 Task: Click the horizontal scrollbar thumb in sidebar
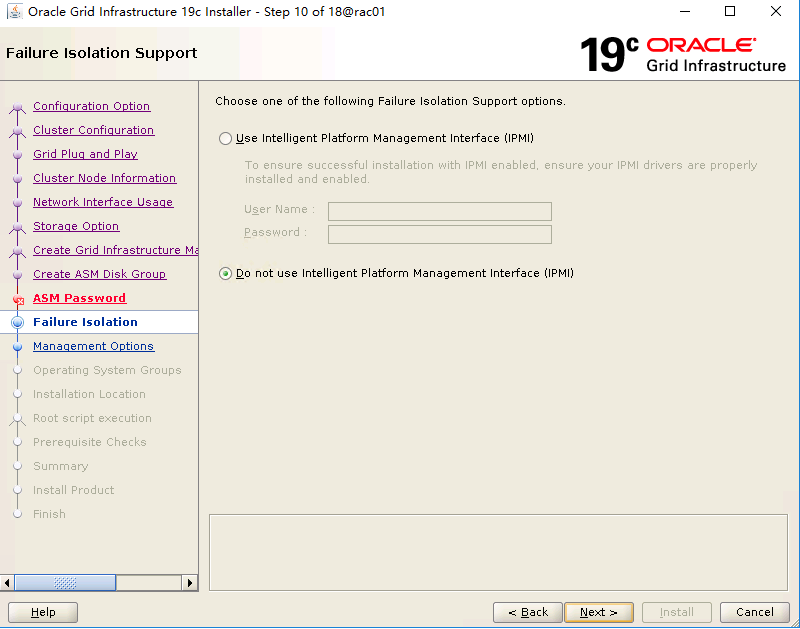(65, 583)
